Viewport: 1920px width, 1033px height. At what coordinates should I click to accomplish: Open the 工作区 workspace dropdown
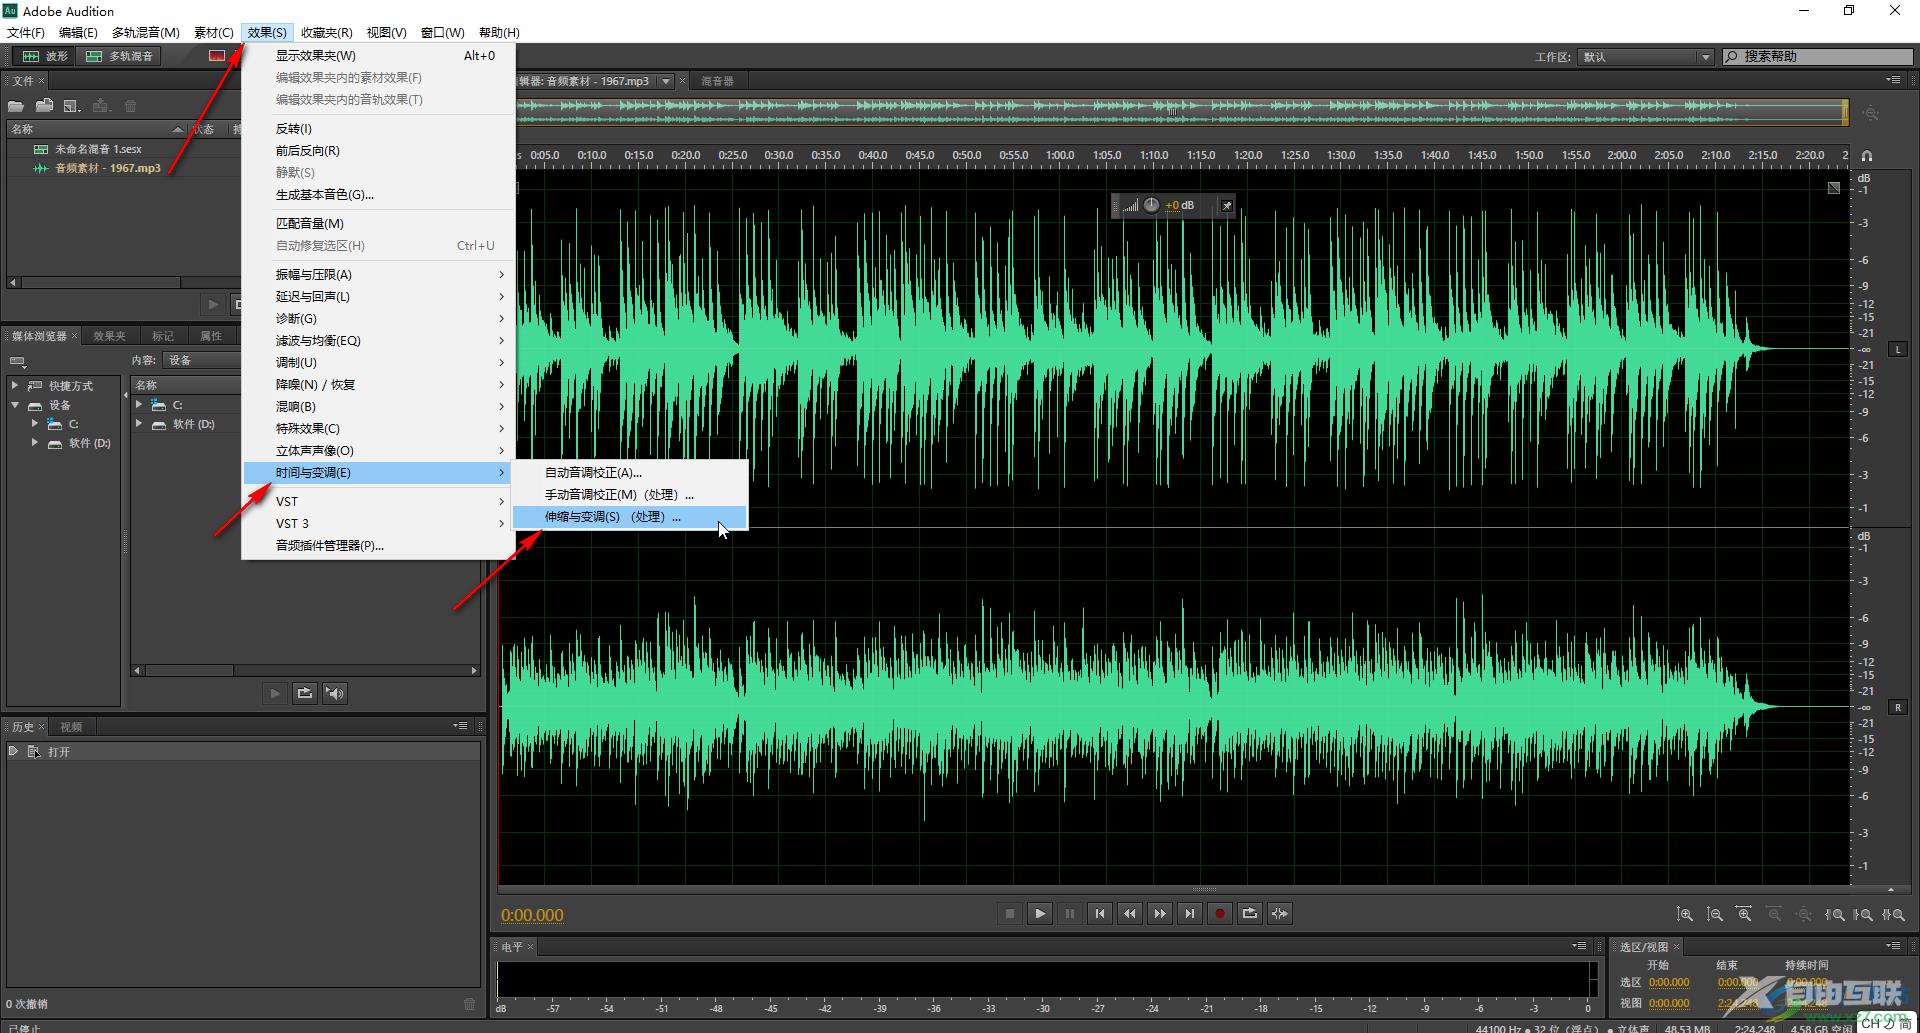pos(1646,57)
